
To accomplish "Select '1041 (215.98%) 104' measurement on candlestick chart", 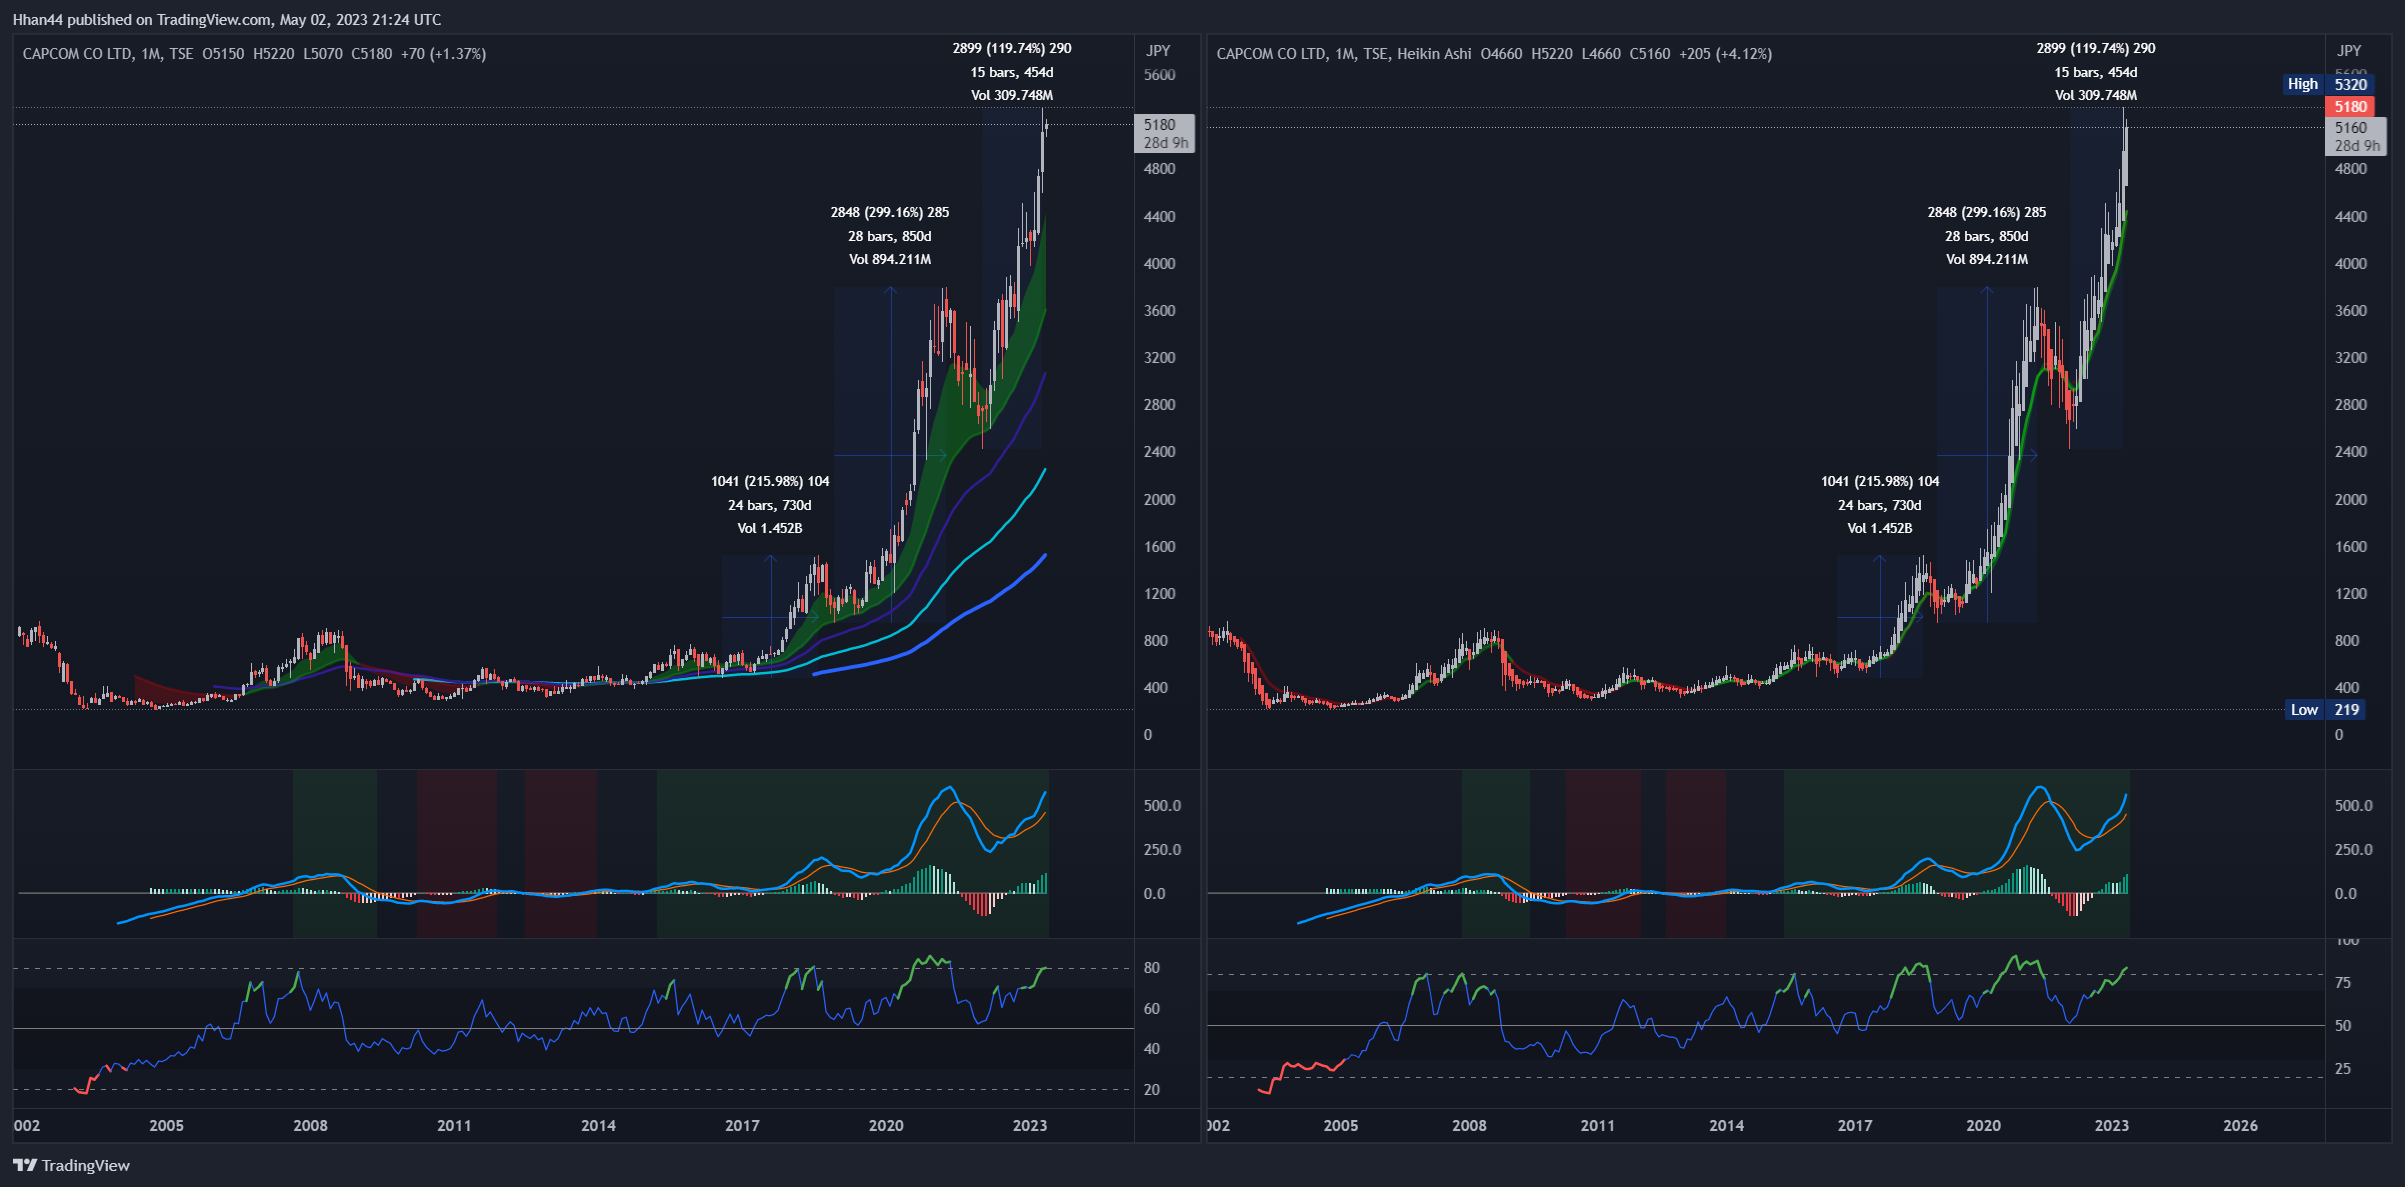I will (x=770, y=481).
